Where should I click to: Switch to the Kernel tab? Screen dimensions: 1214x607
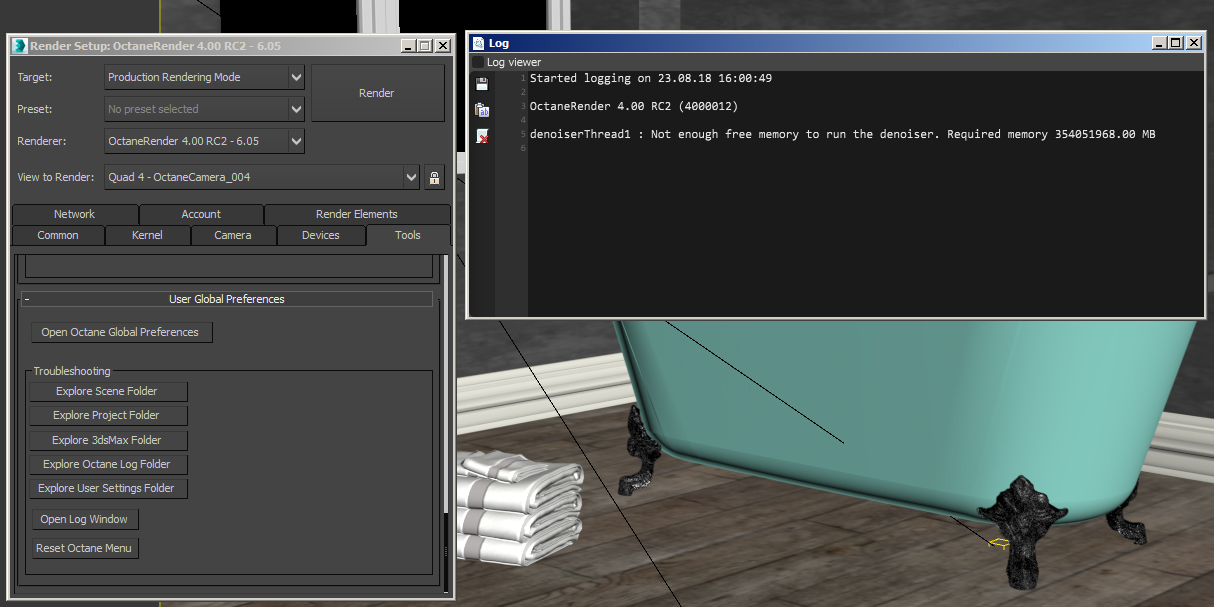[147, 235]
